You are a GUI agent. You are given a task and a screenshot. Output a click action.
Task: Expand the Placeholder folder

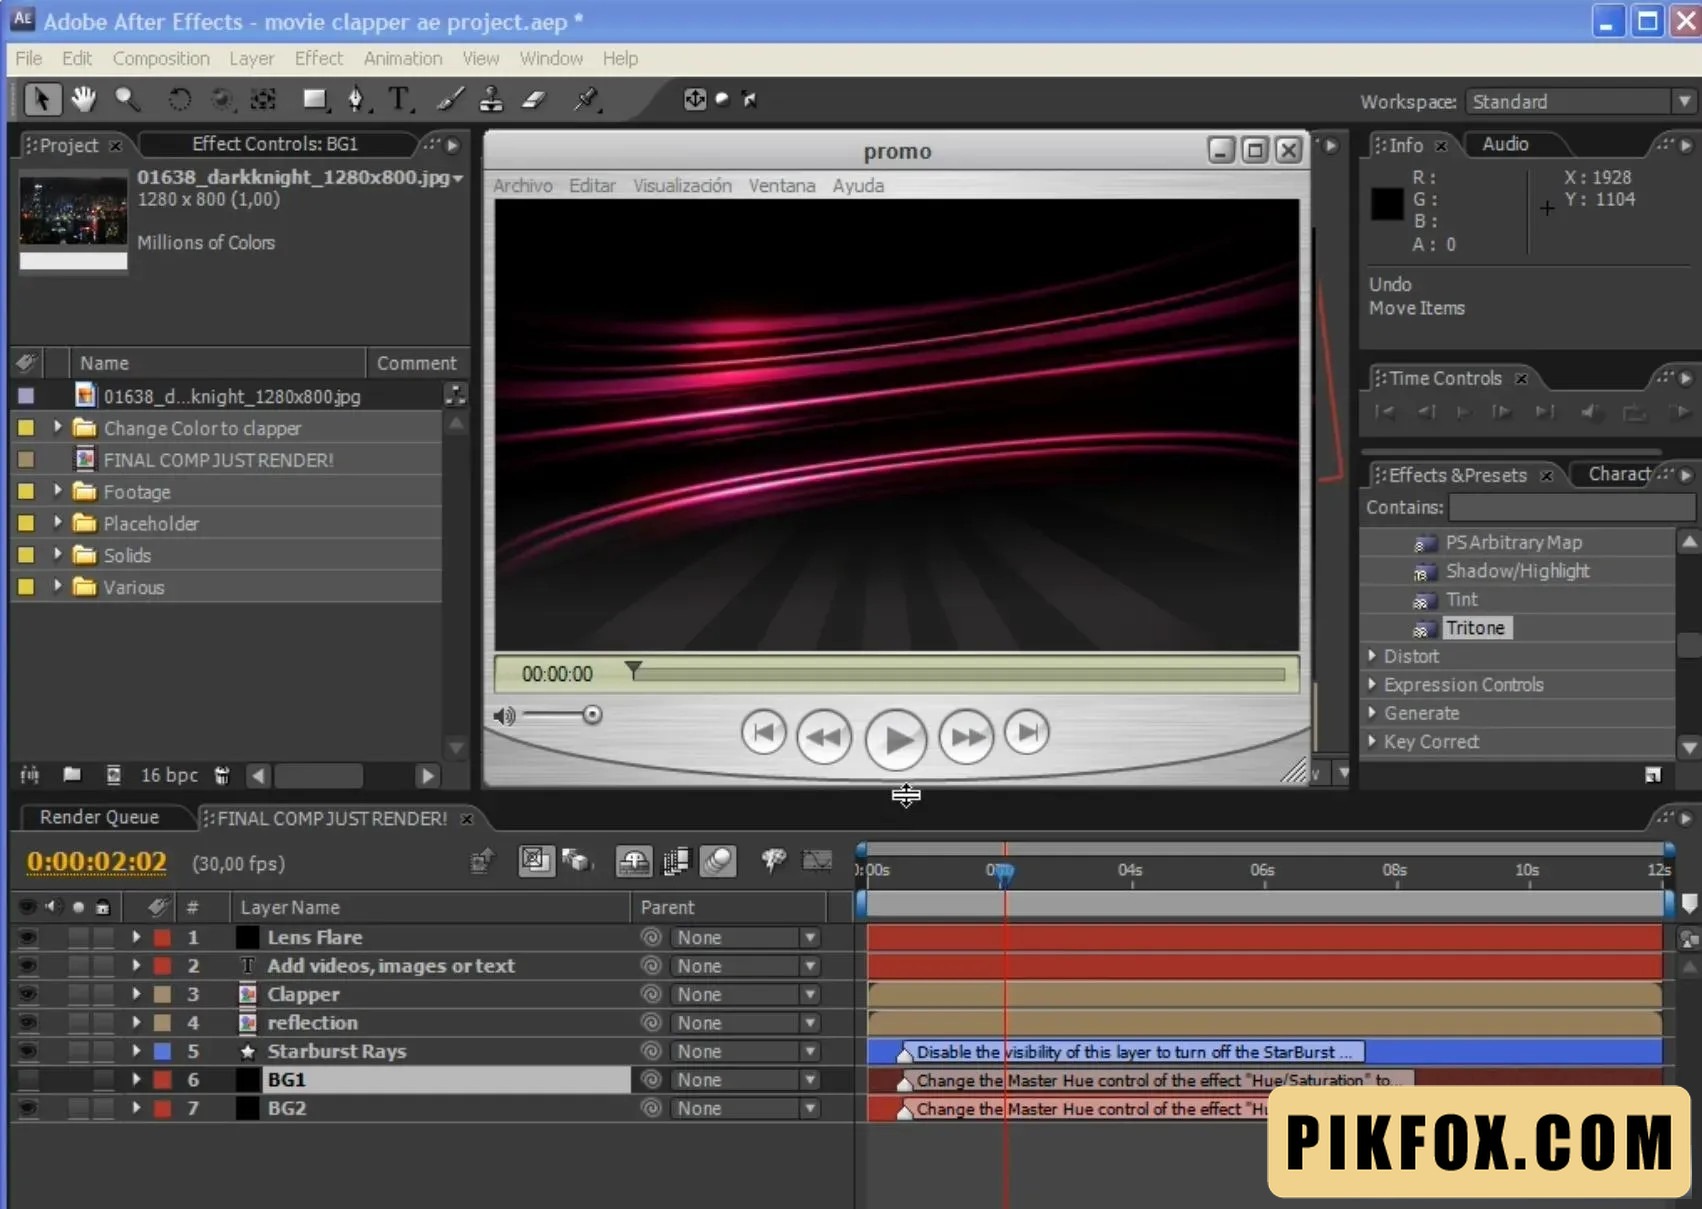coord(57,523)
